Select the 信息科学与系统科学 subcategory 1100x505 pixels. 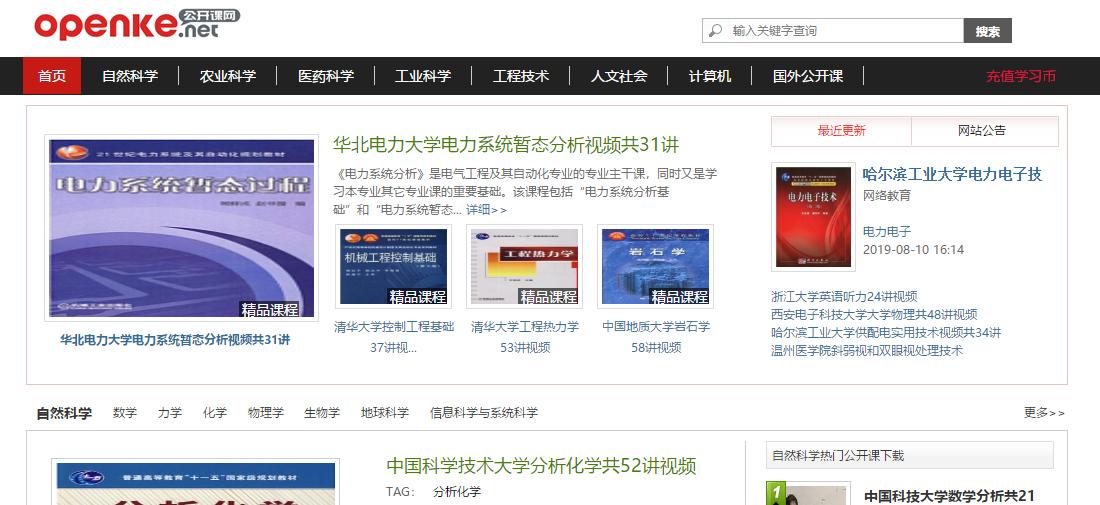pyautogui.click(x=484, y=413)
